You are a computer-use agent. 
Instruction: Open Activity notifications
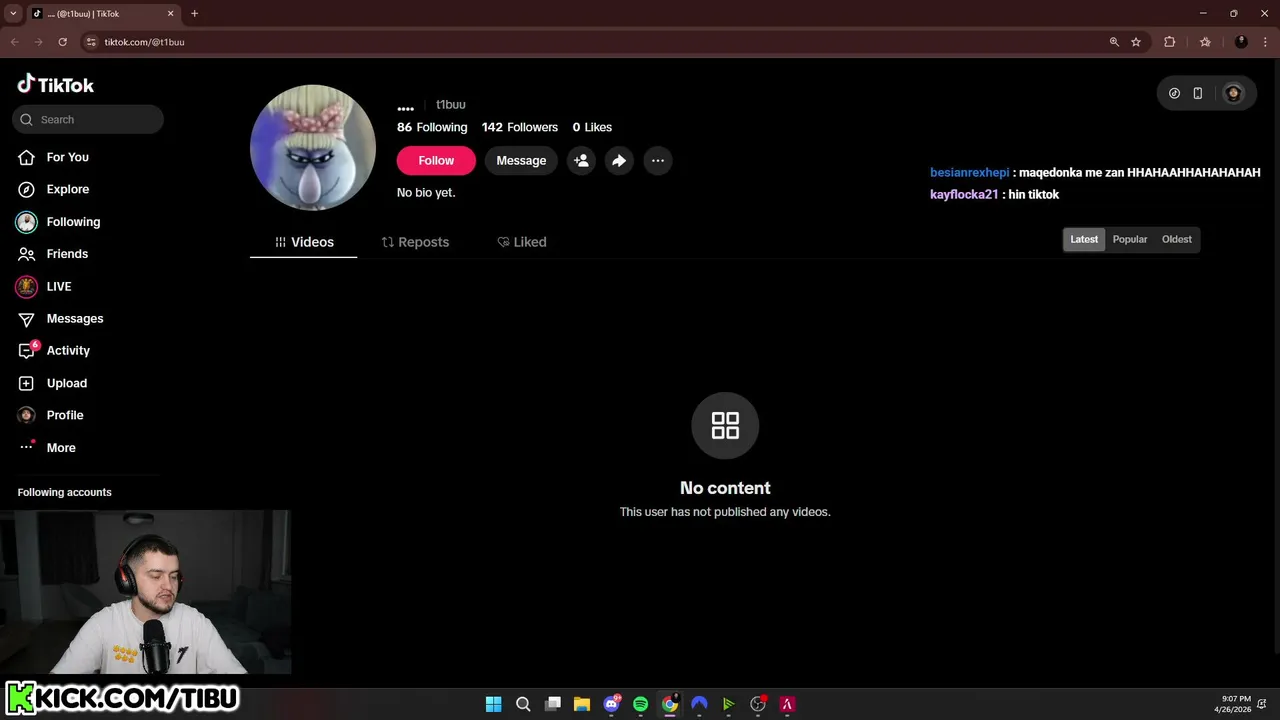(x=68, y=350)
